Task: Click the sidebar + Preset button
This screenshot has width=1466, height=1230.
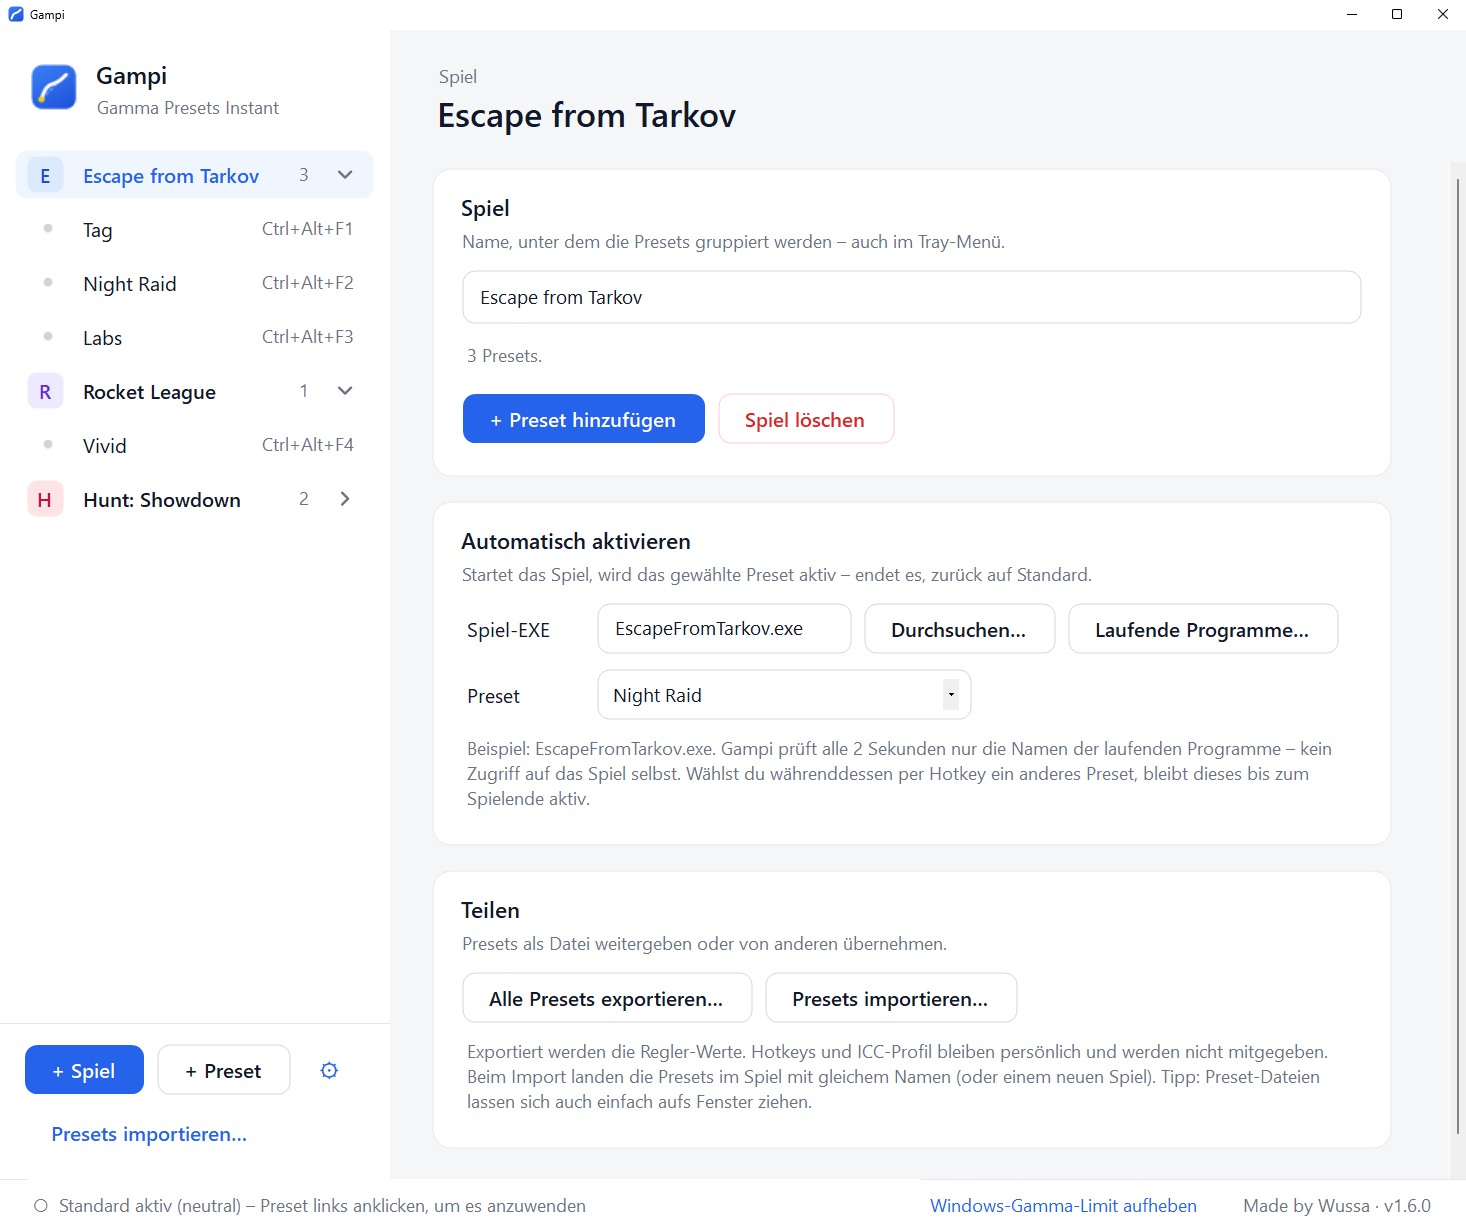Action: click(224, 1070)
